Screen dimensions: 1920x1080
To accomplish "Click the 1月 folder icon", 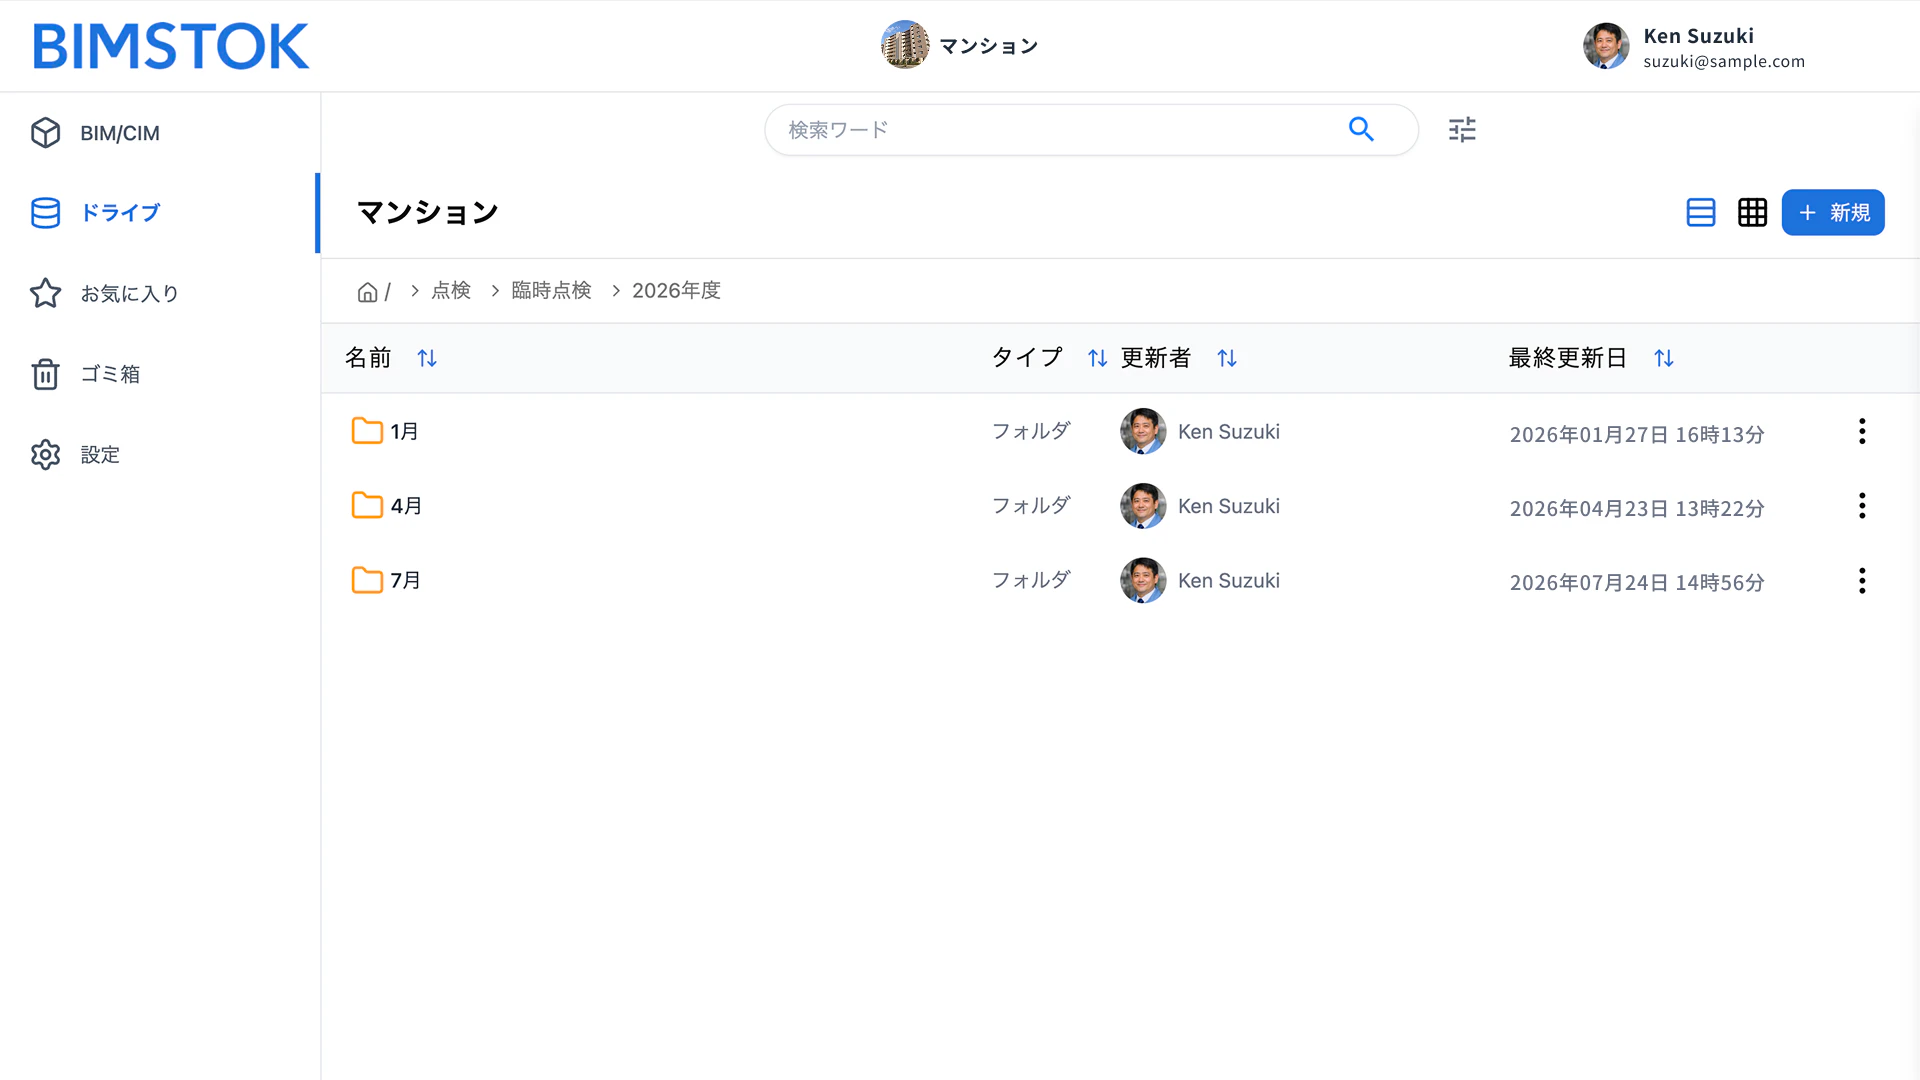I will pos(367,431).
